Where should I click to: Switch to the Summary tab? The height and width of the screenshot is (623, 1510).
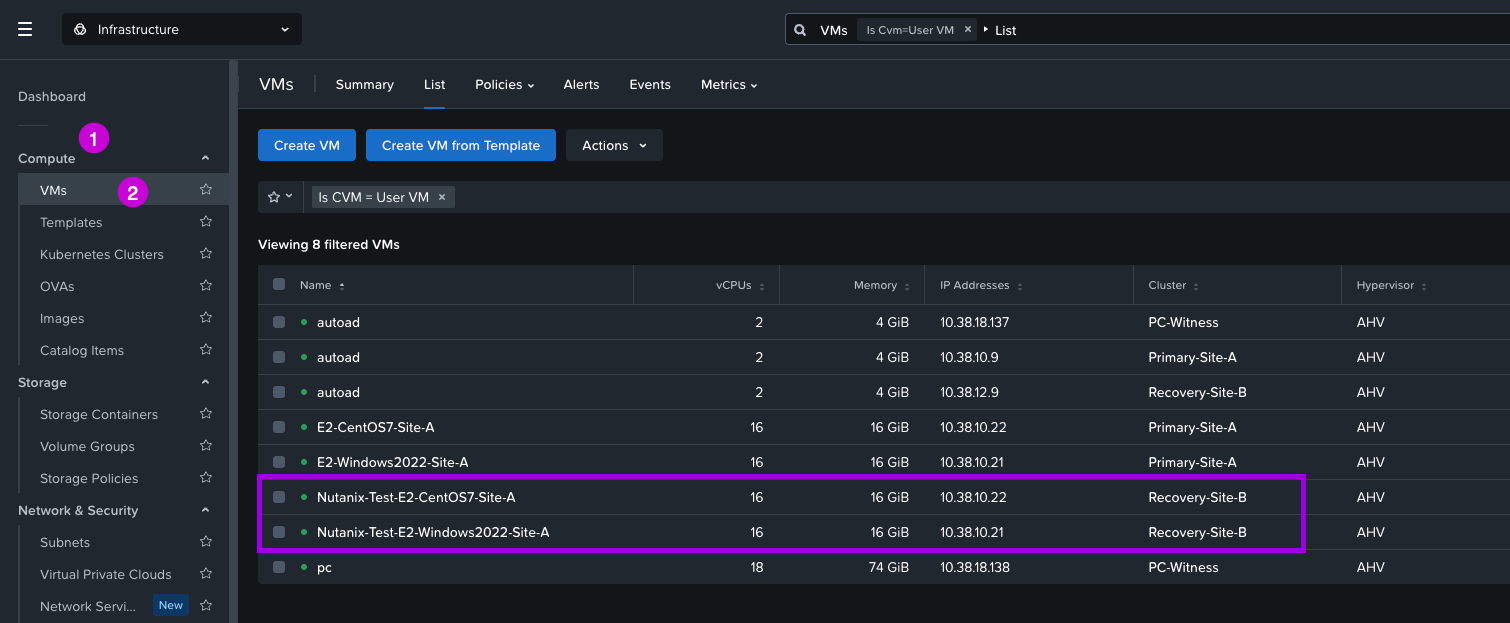(365, 85)
